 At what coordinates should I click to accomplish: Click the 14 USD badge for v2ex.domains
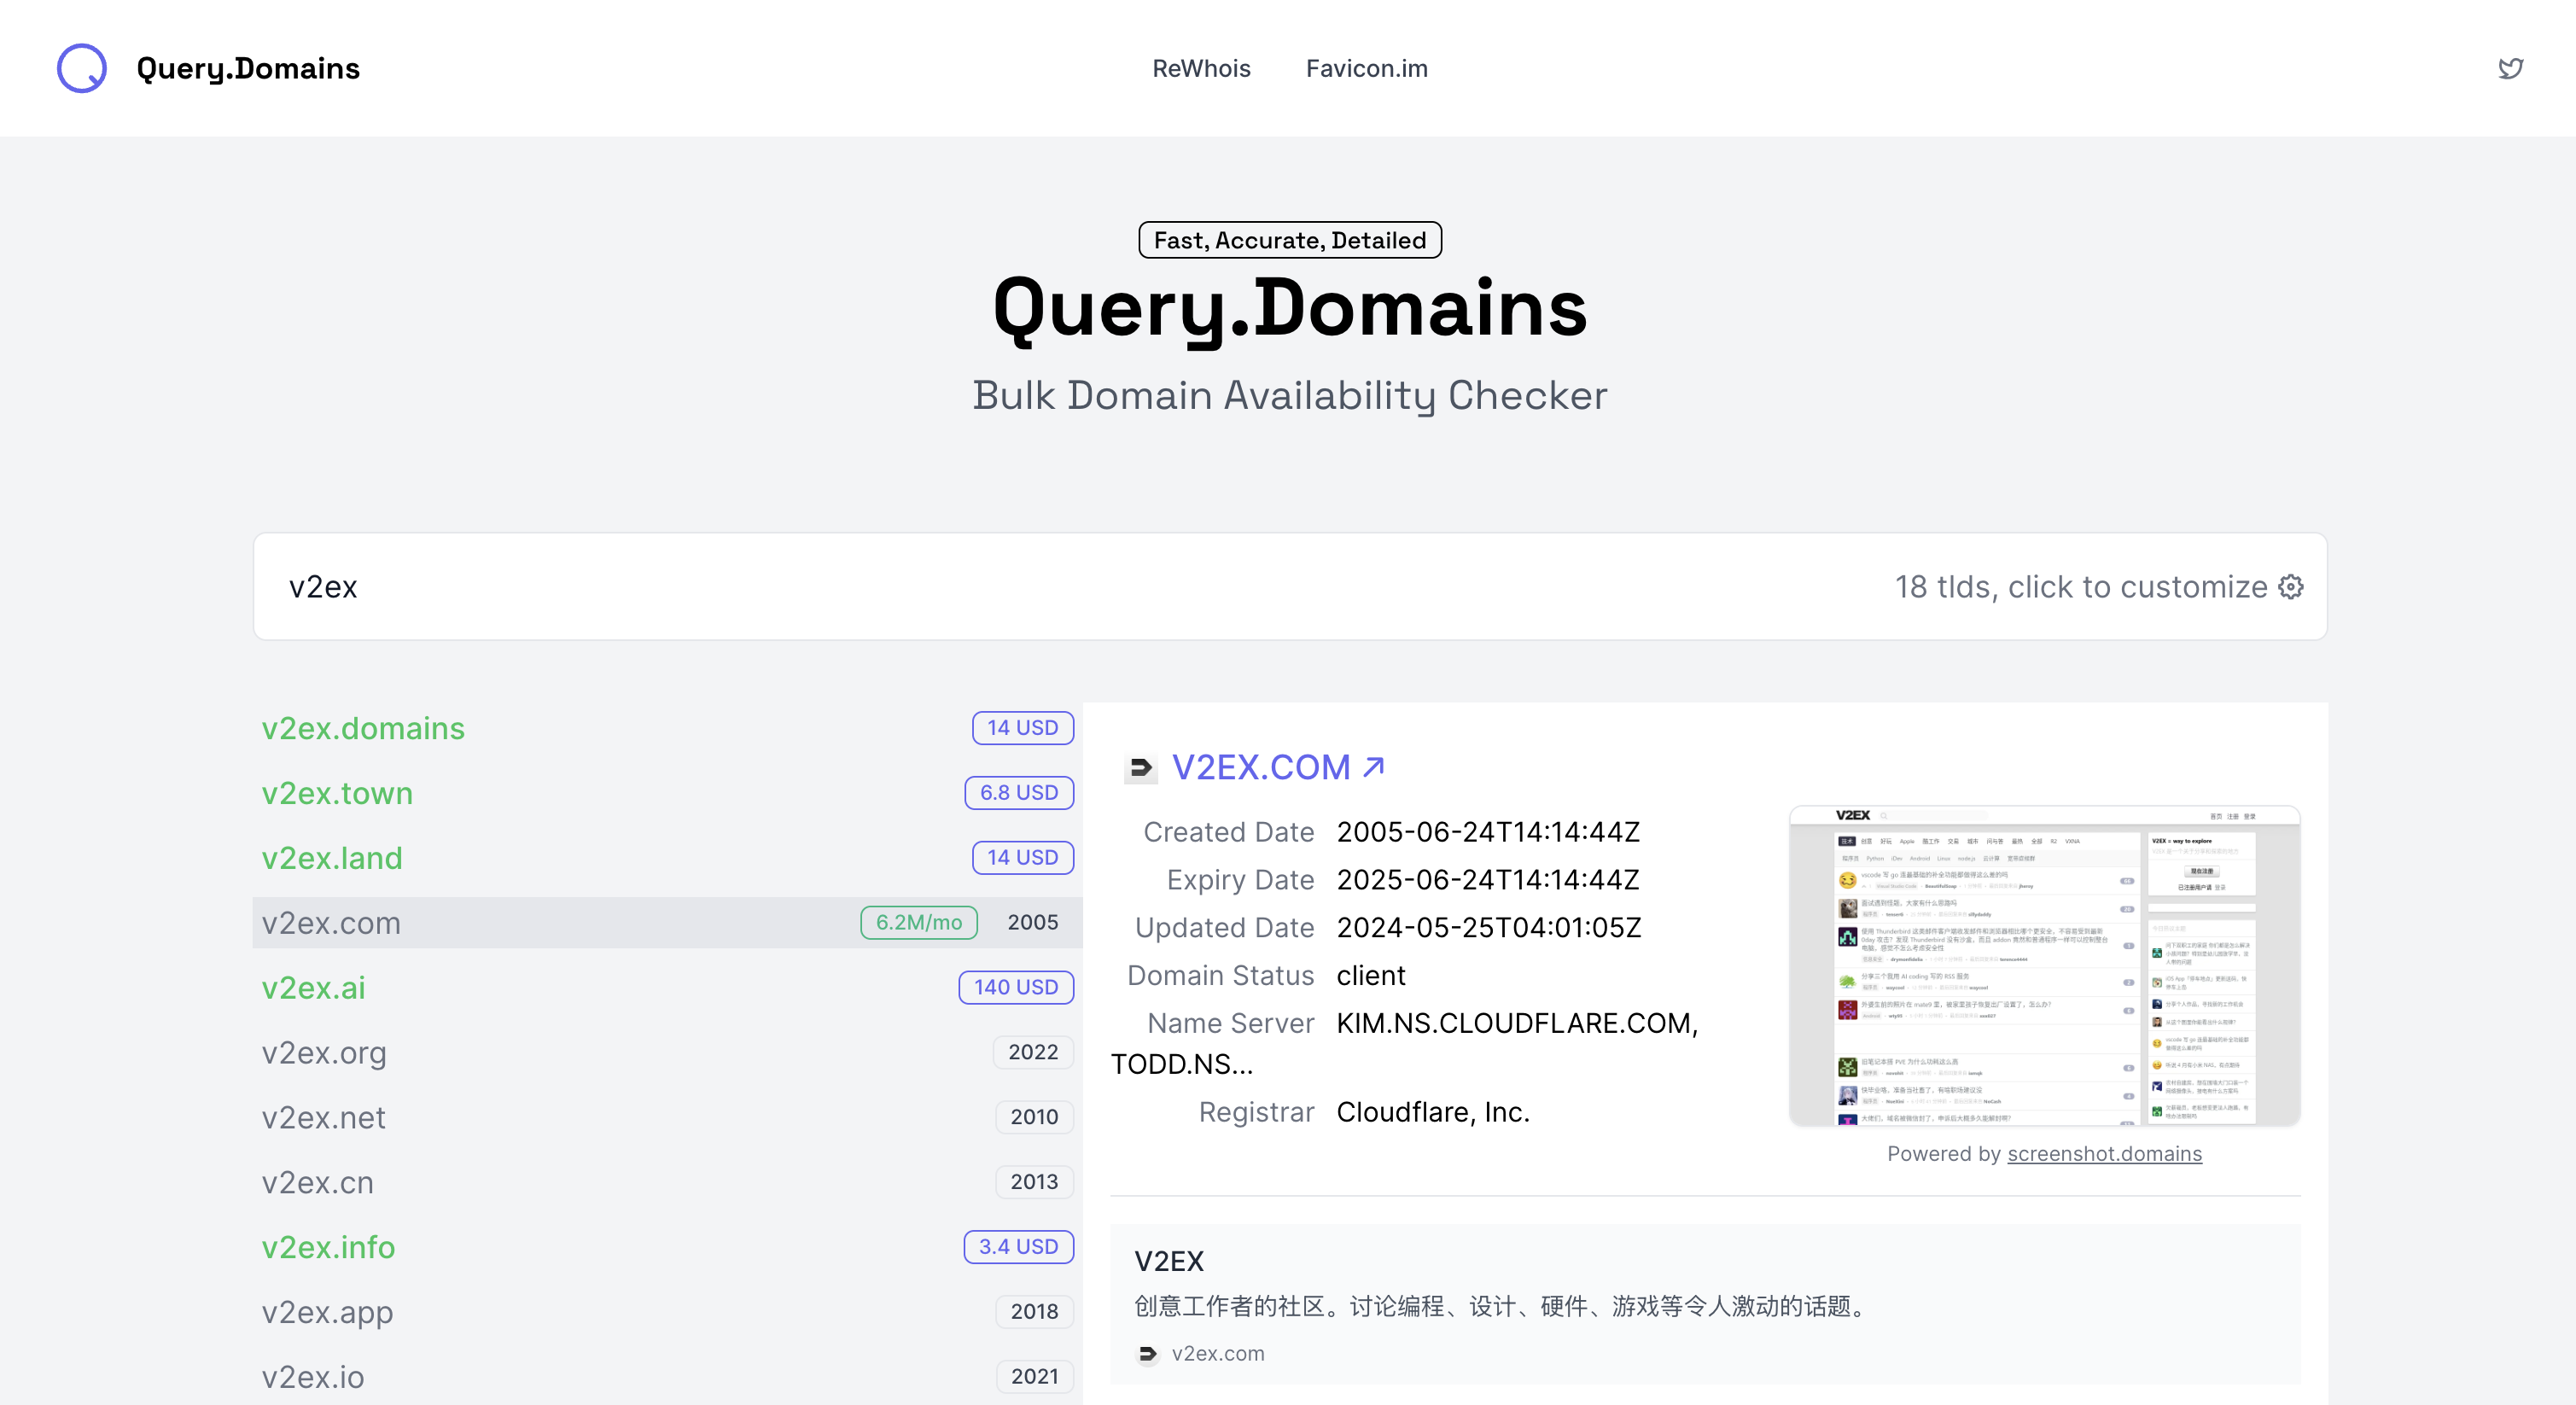point(1022,728)
